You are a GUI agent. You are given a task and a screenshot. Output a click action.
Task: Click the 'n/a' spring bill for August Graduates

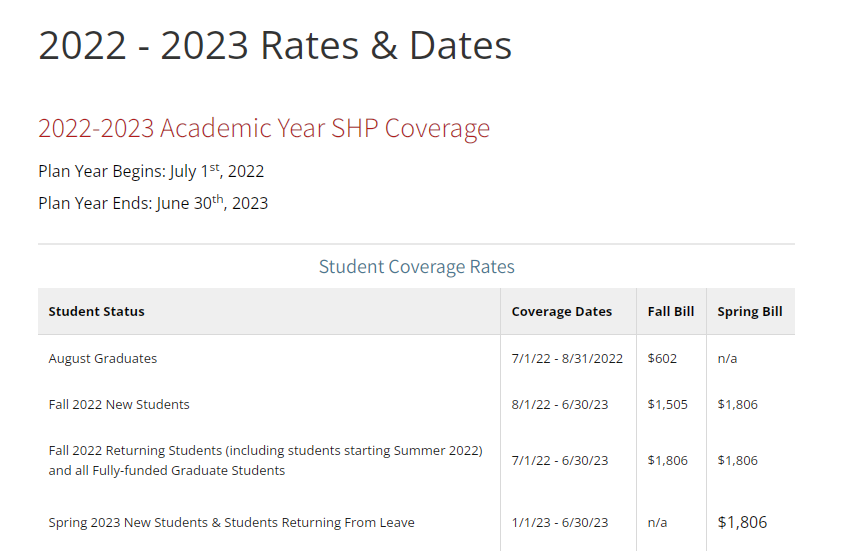click(x=727, y=359)
